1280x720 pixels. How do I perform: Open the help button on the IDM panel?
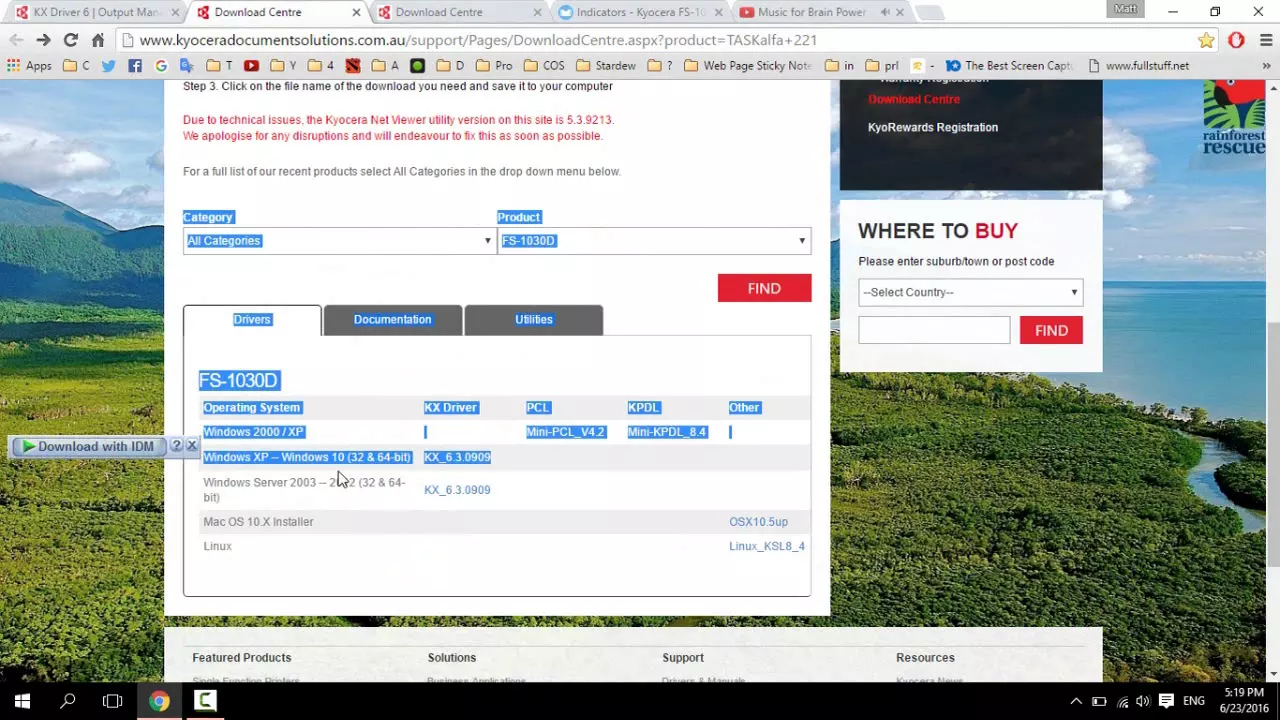tap(177, 446)
